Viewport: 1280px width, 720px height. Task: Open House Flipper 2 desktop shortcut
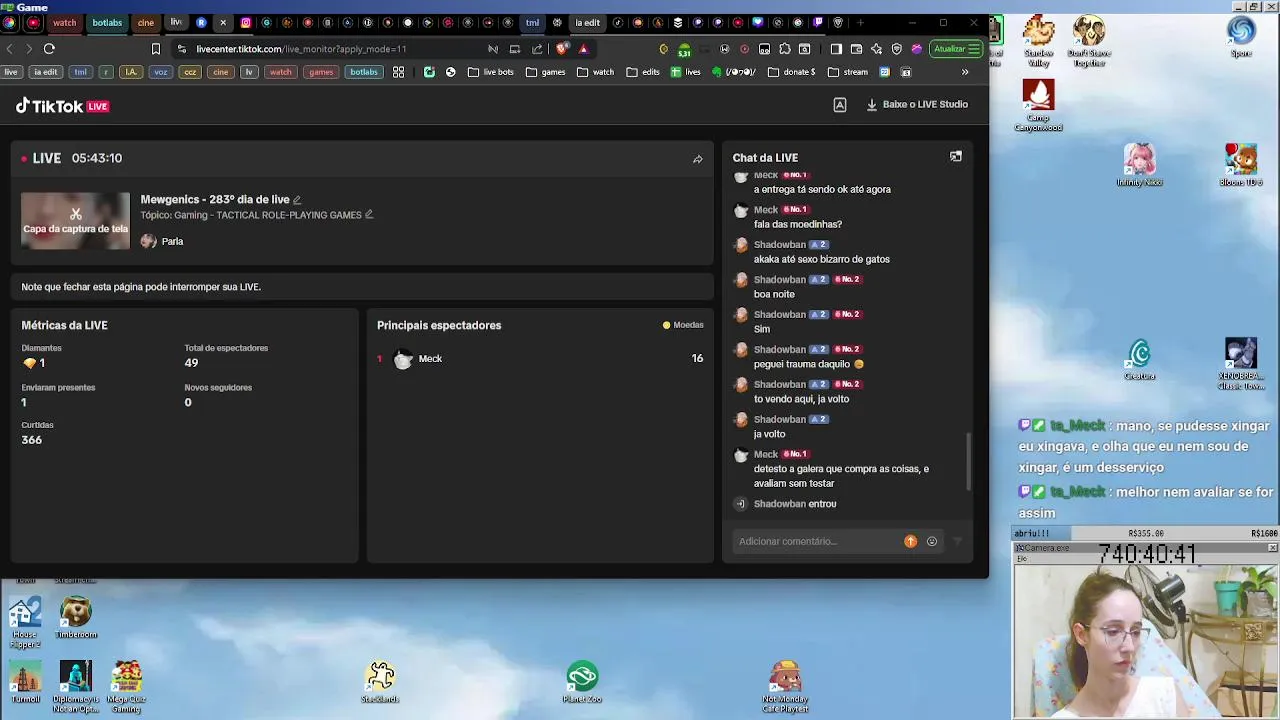click(x=25, y=623)
